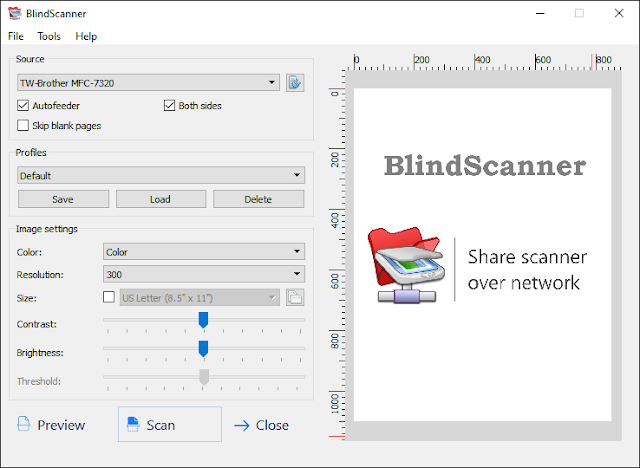The height and width of the screenshot is (468, 640).
Task: Open the File menu
Action: [x=16, y=36]
